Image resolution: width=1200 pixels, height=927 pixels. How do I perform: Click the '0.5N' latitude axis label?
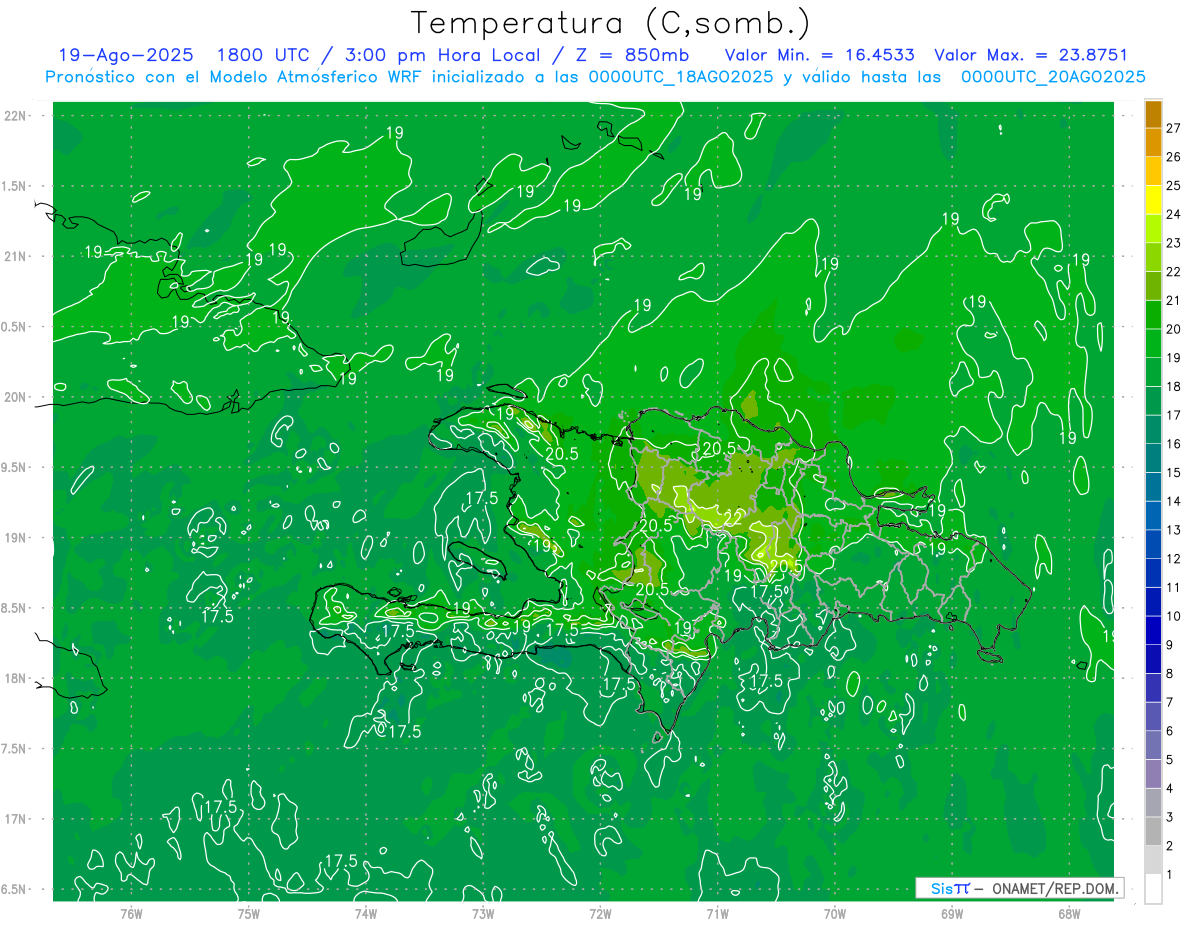[15, 327]
